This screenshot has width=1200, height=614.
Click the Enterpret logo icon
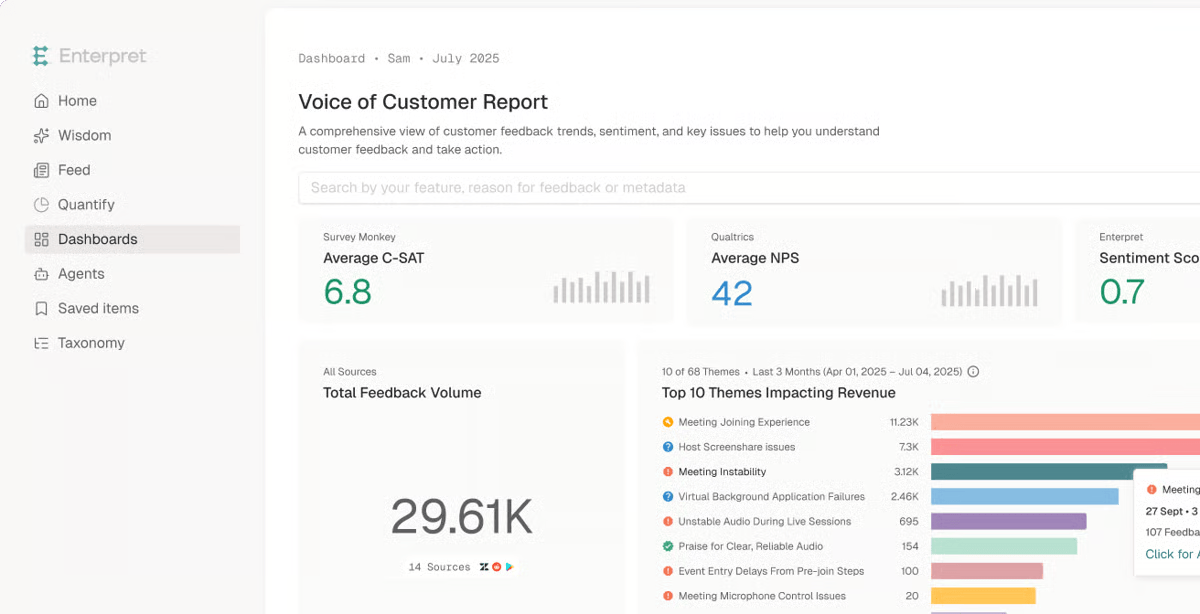(40, 56)
